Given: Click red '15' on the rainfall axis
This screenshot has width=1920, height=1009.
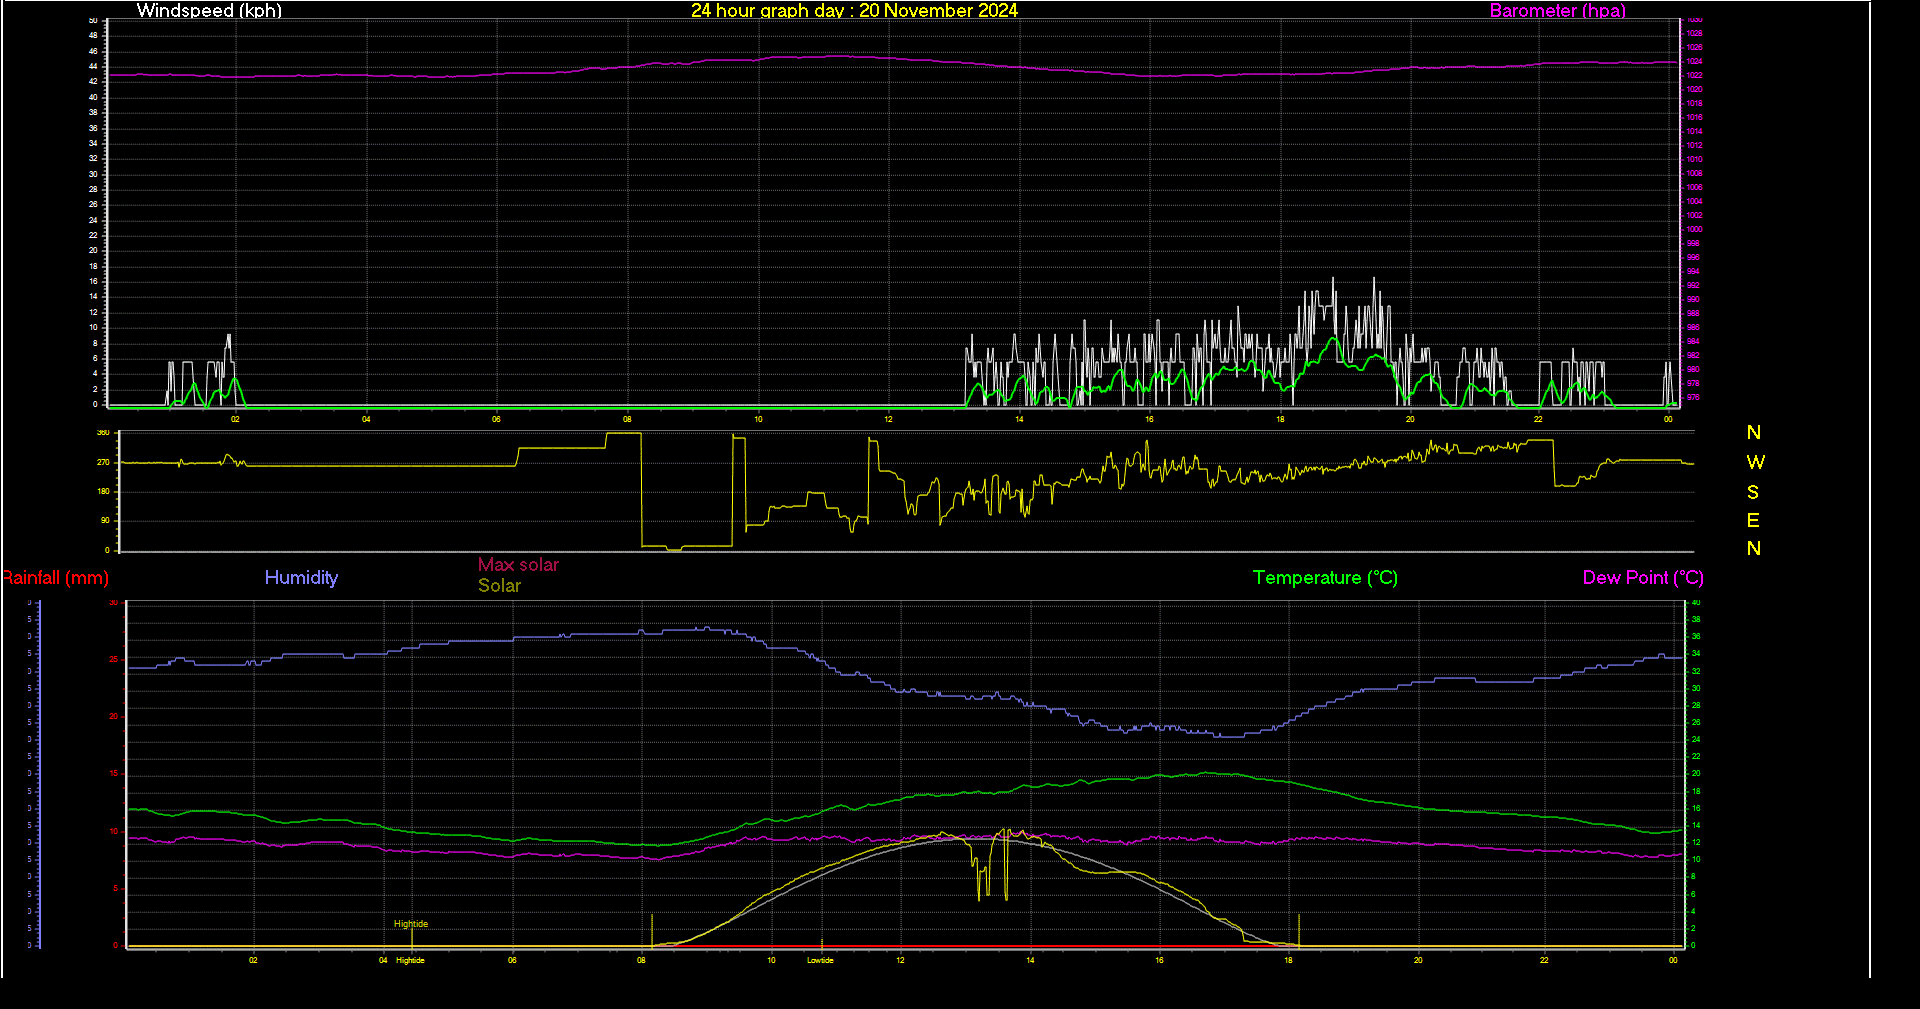Looking at the screenshot, I should pos(114,774).
